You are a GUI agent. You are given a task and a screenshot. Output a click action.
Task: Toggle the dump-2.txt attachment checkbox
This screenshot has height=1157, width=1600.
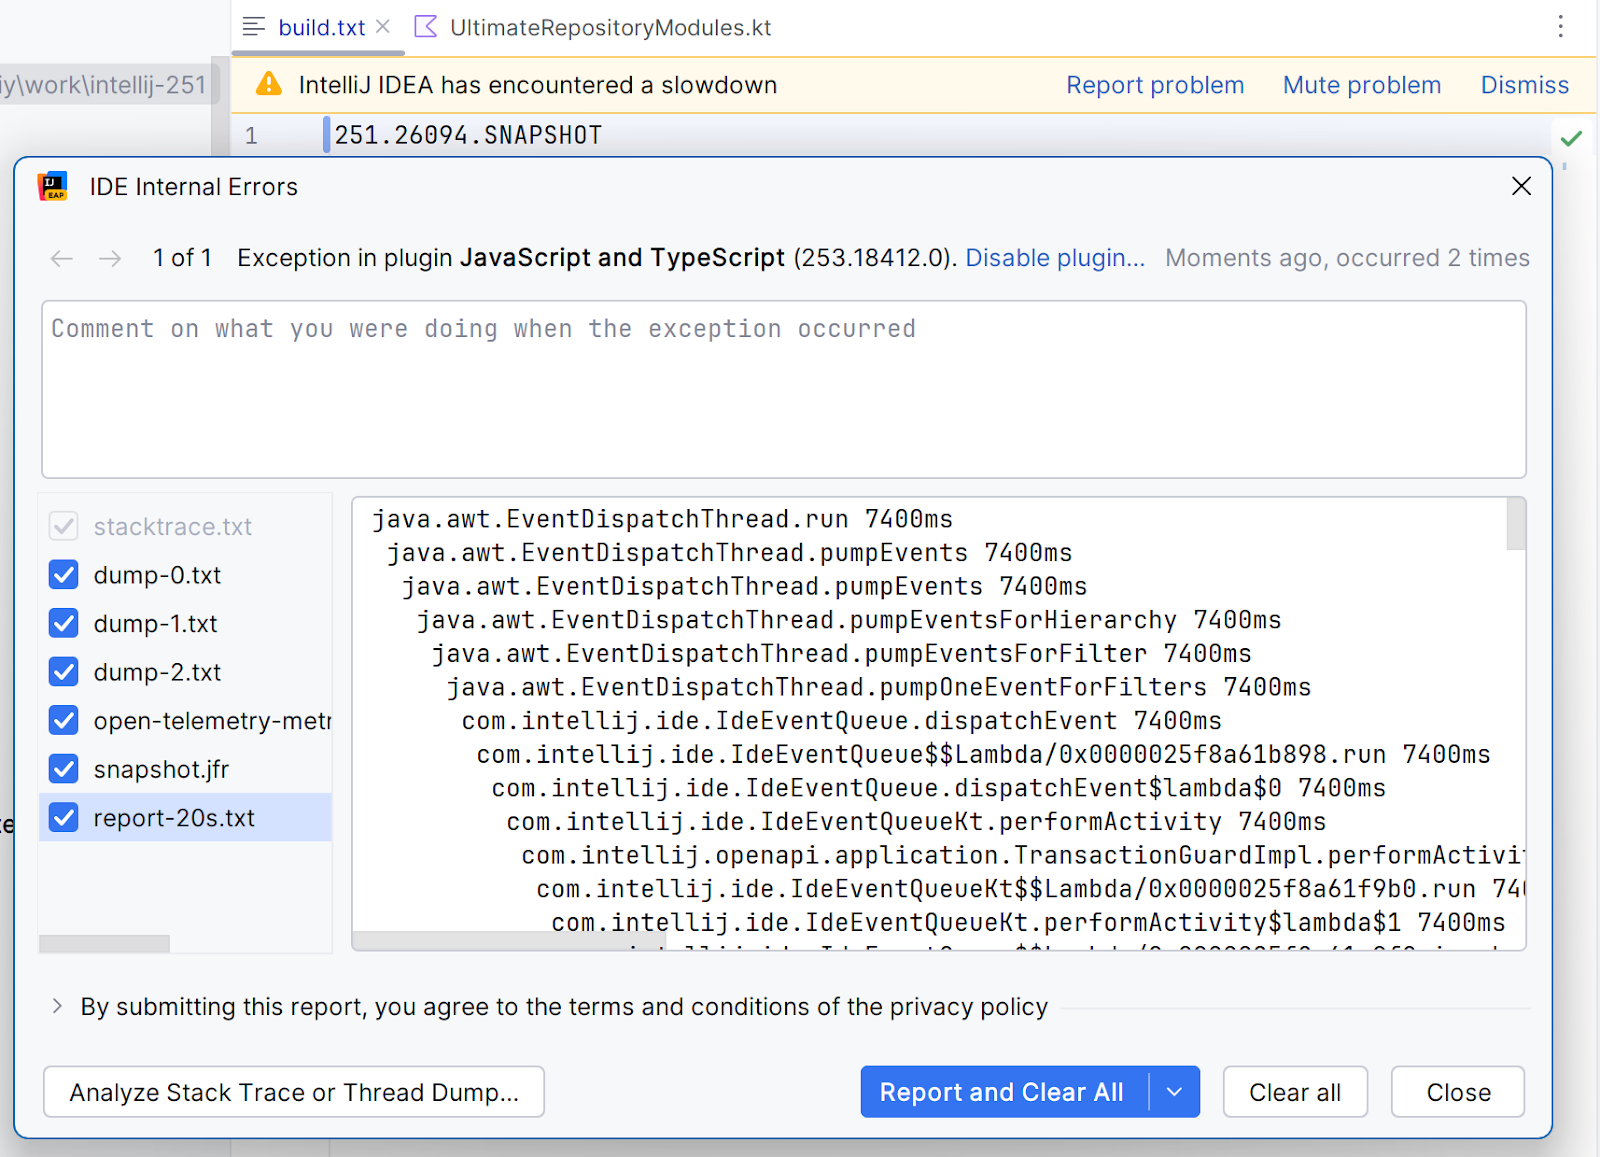tap(64, 672)
